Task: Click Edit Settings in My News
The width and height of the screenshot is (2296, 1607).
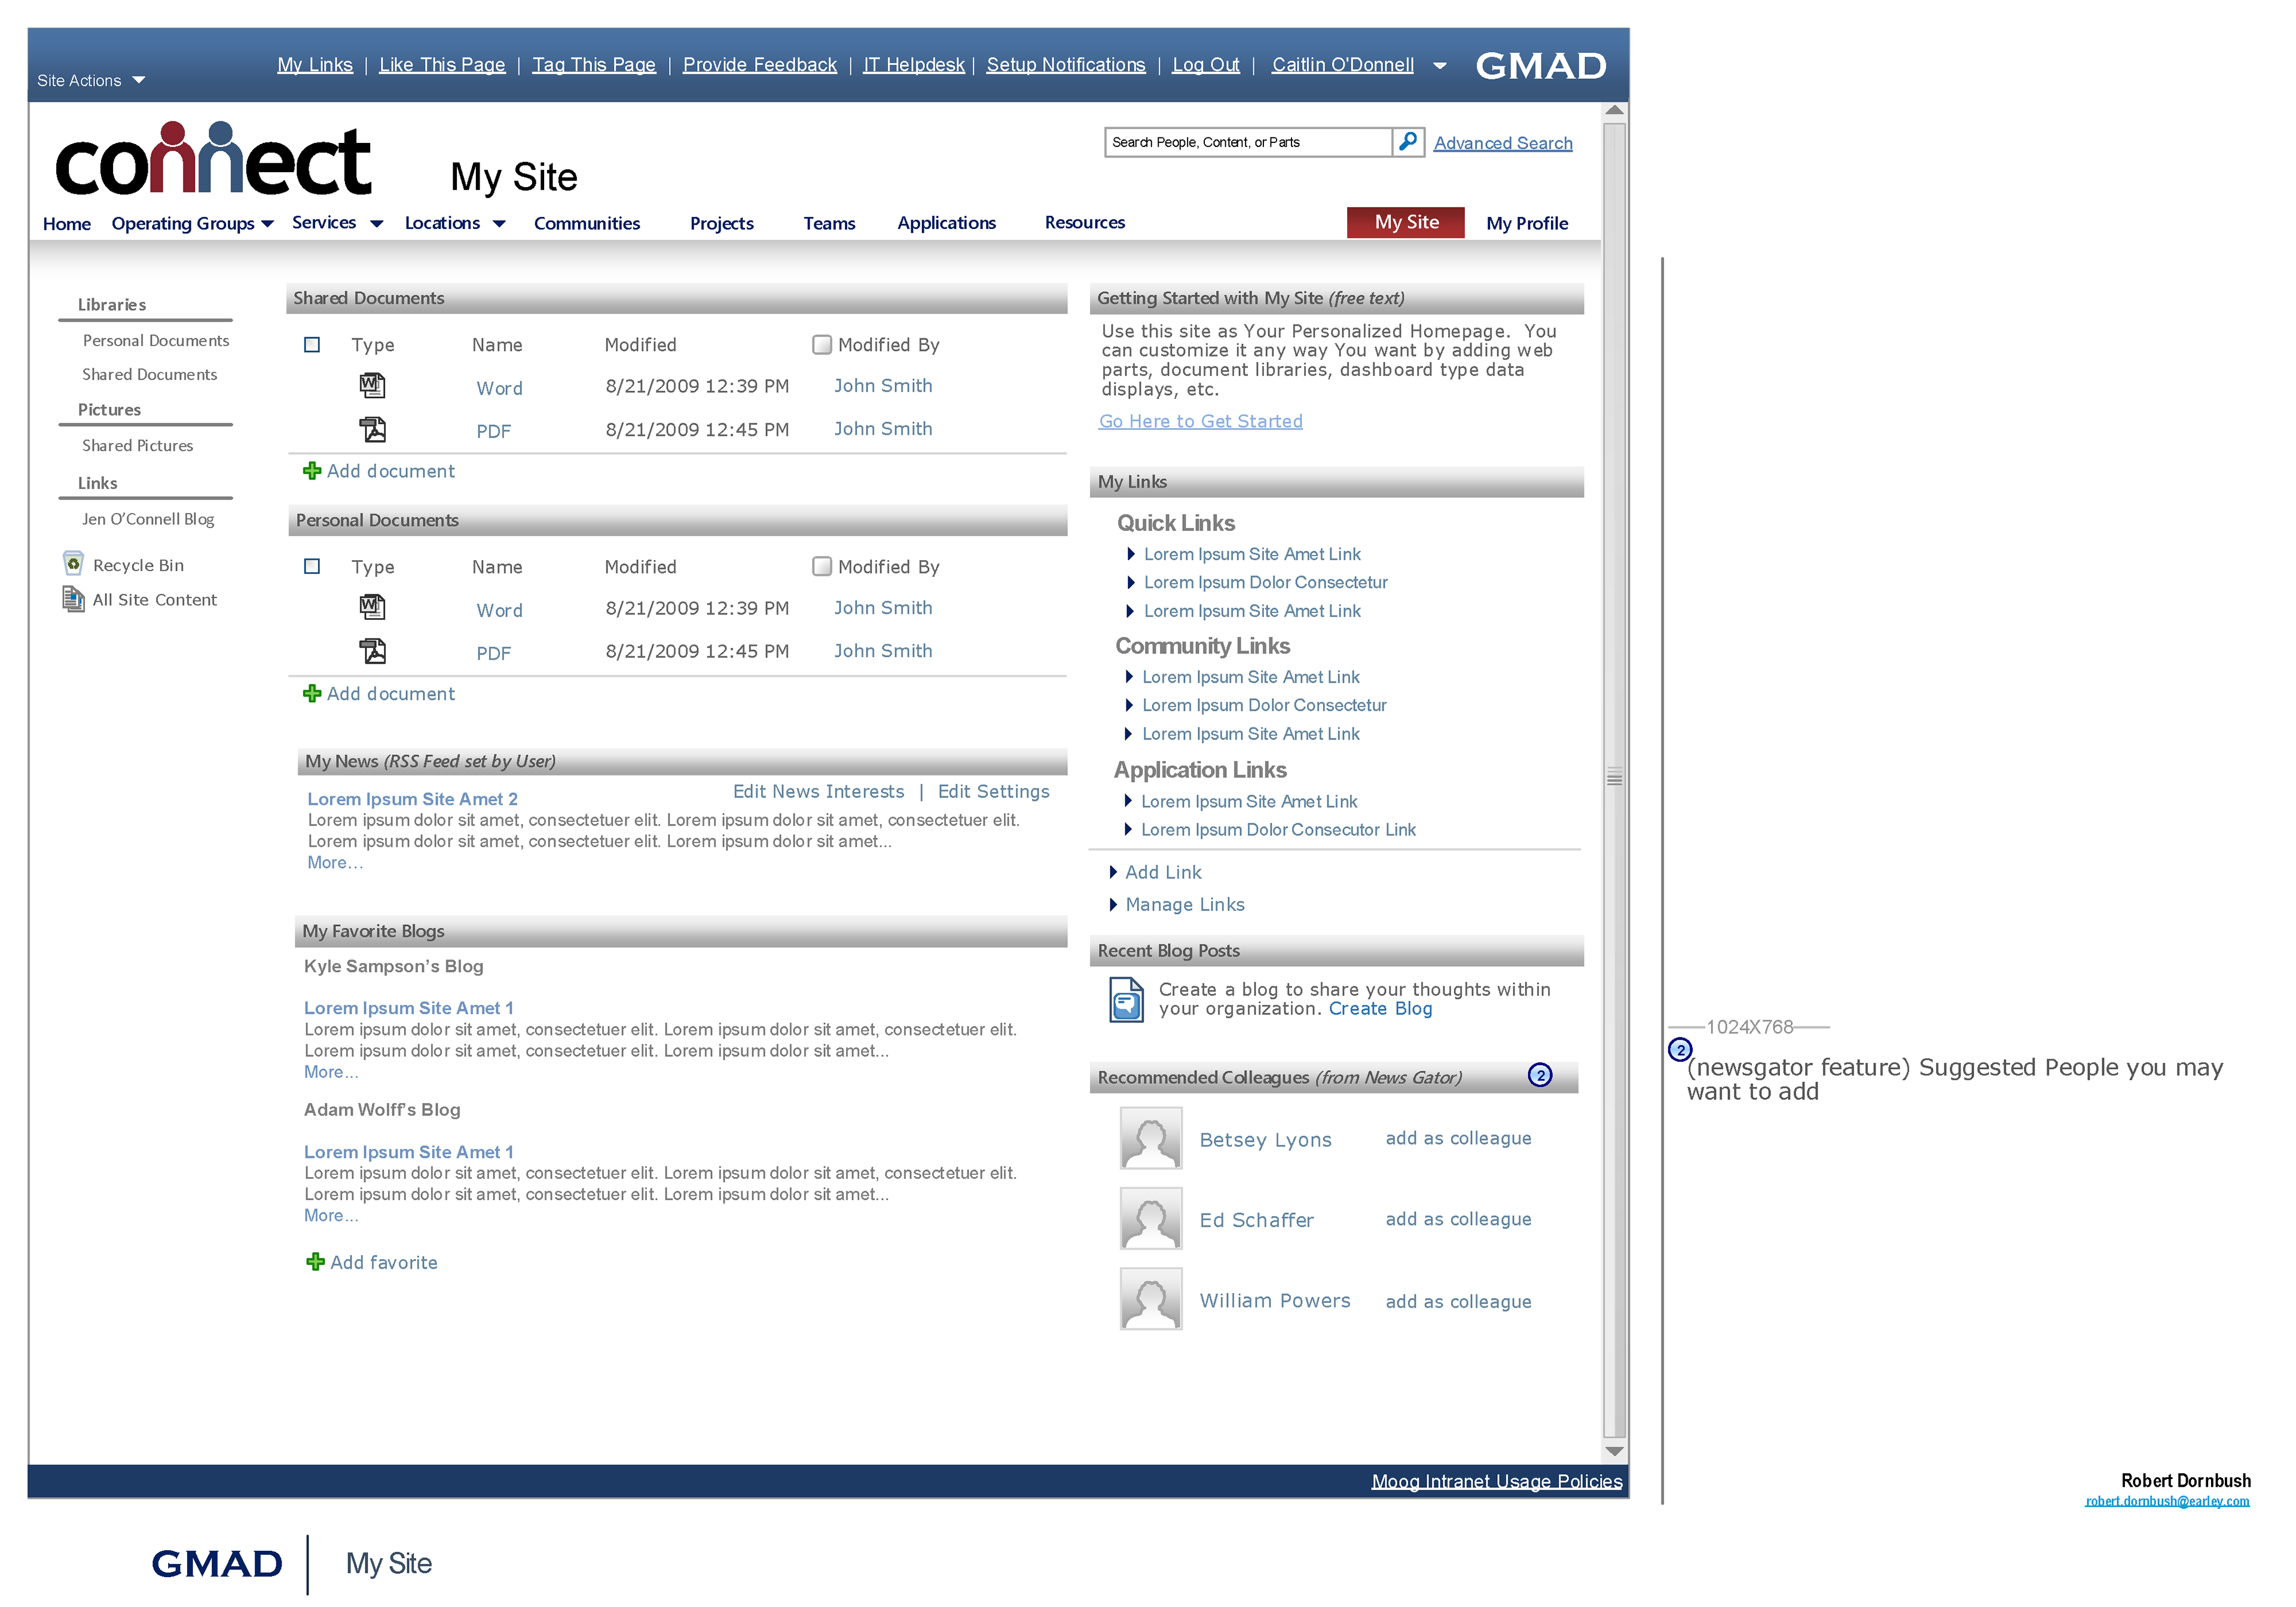Action: [994, 791]
